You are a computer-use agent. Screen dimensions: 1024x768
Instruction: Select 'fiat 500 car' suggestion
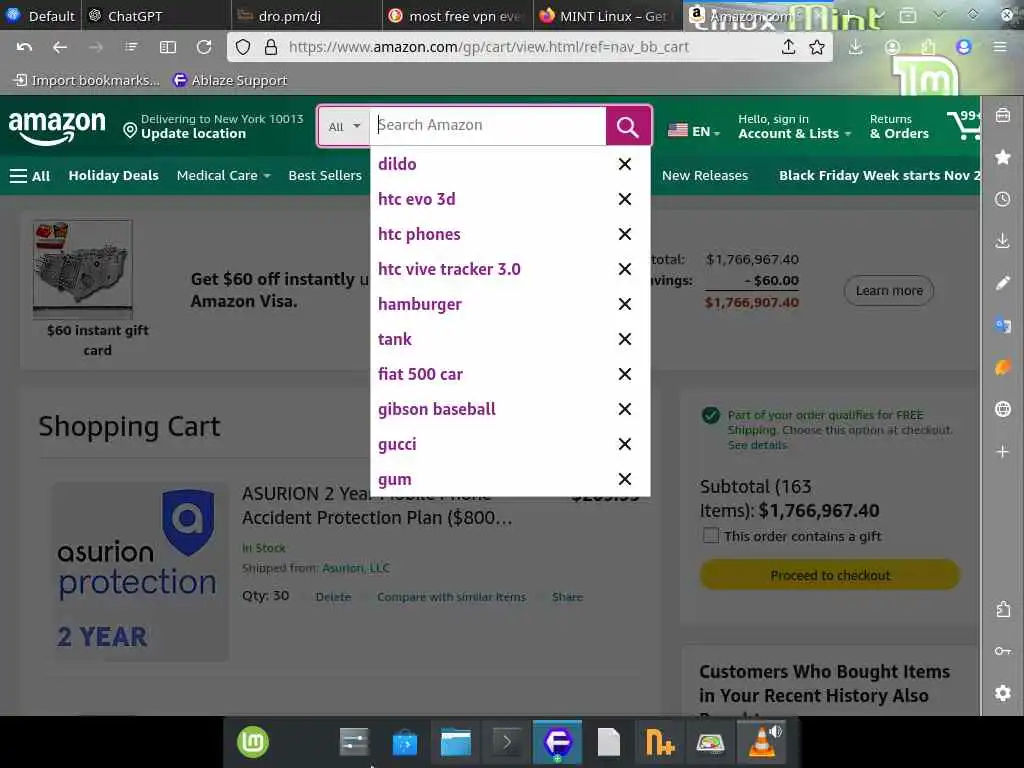[420, 374]
